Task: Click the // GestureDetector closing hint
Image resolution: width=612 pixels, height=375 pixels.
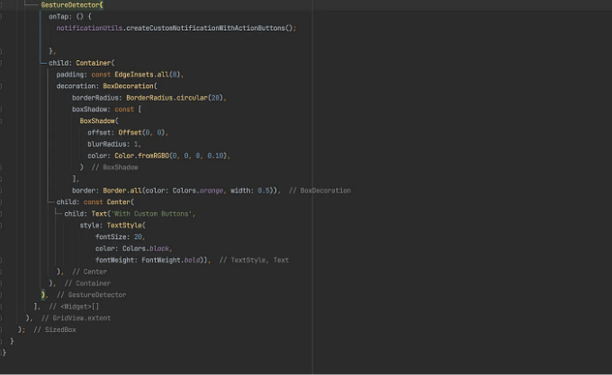Action: [x=91, y=295]
